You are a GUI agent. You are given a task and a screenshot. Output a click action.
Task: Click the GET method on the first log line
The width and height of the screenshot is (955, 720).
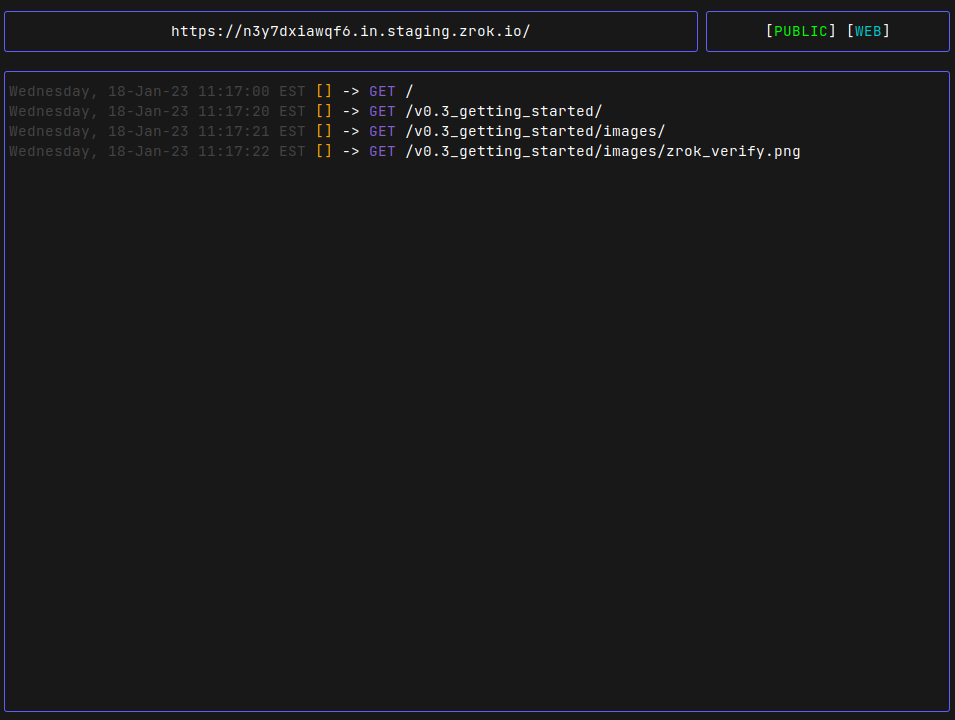pos(382,91)
